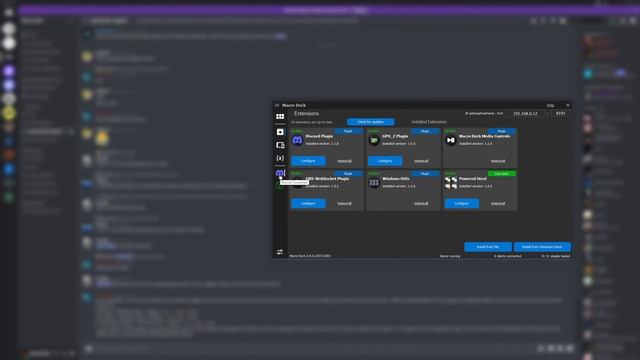The image size is (640, 360).
Task: Click the Macro Deck version text in status bar
Action: coord(310,256)
